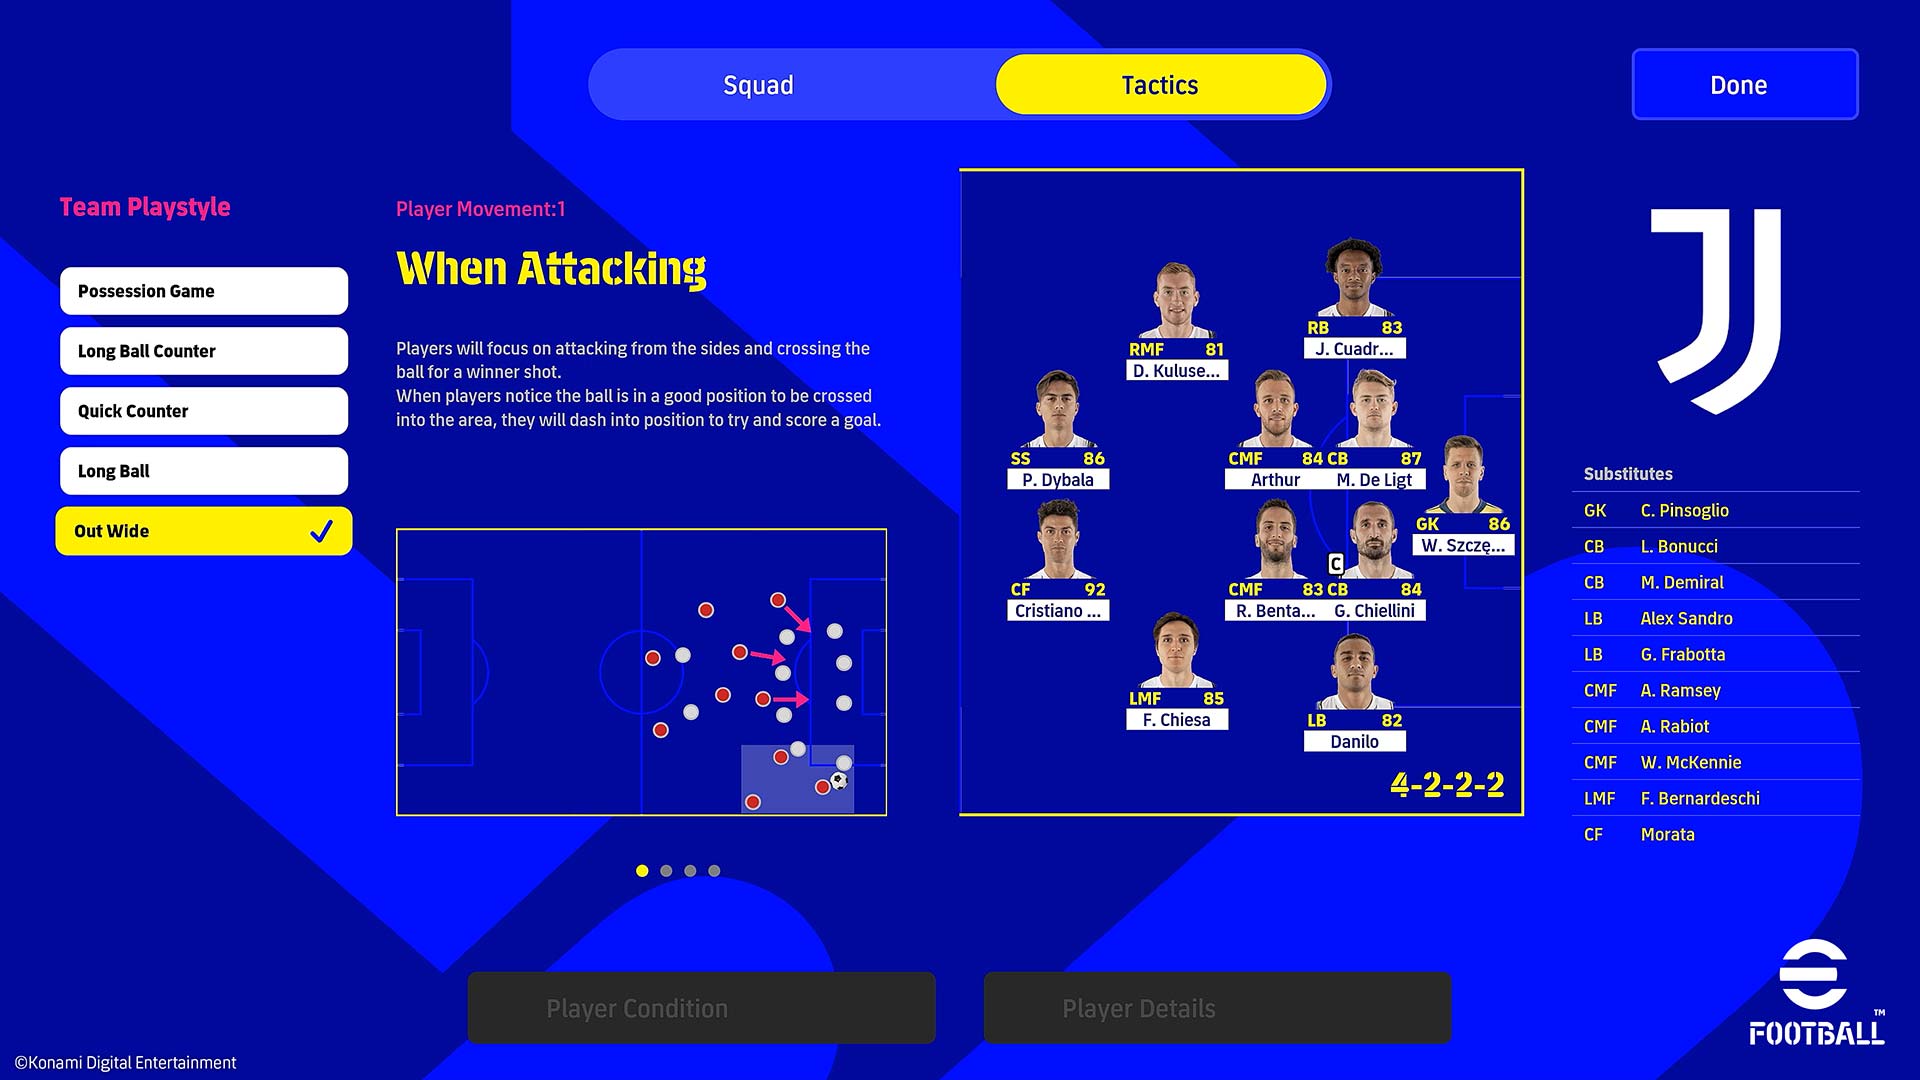The width and height of the screenshot is (1920, 1080).
Task: Expand the Quick Counter playstyle option
Action: pyautogui.click(x=203, y=410)
